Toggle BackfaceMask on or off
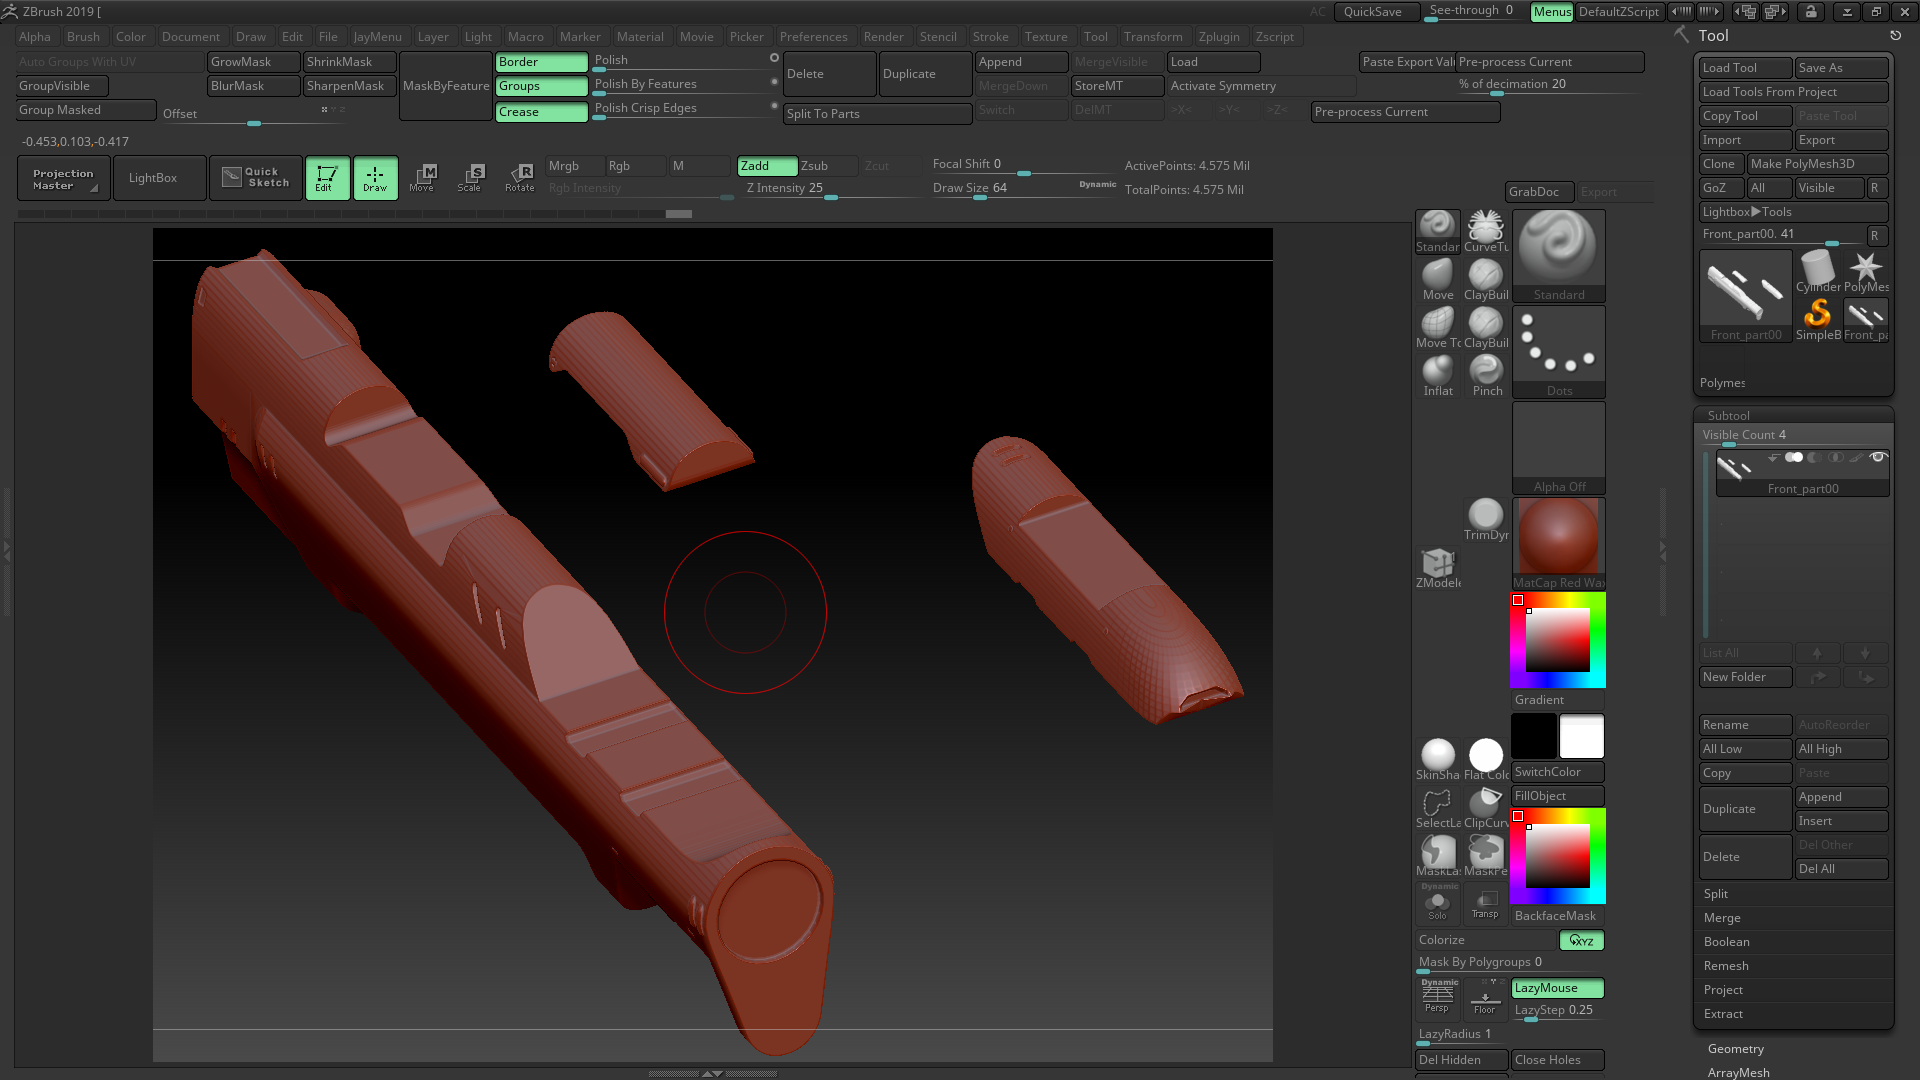The height and width of the screenshot is (1080, 1920). click(1556, 915)
